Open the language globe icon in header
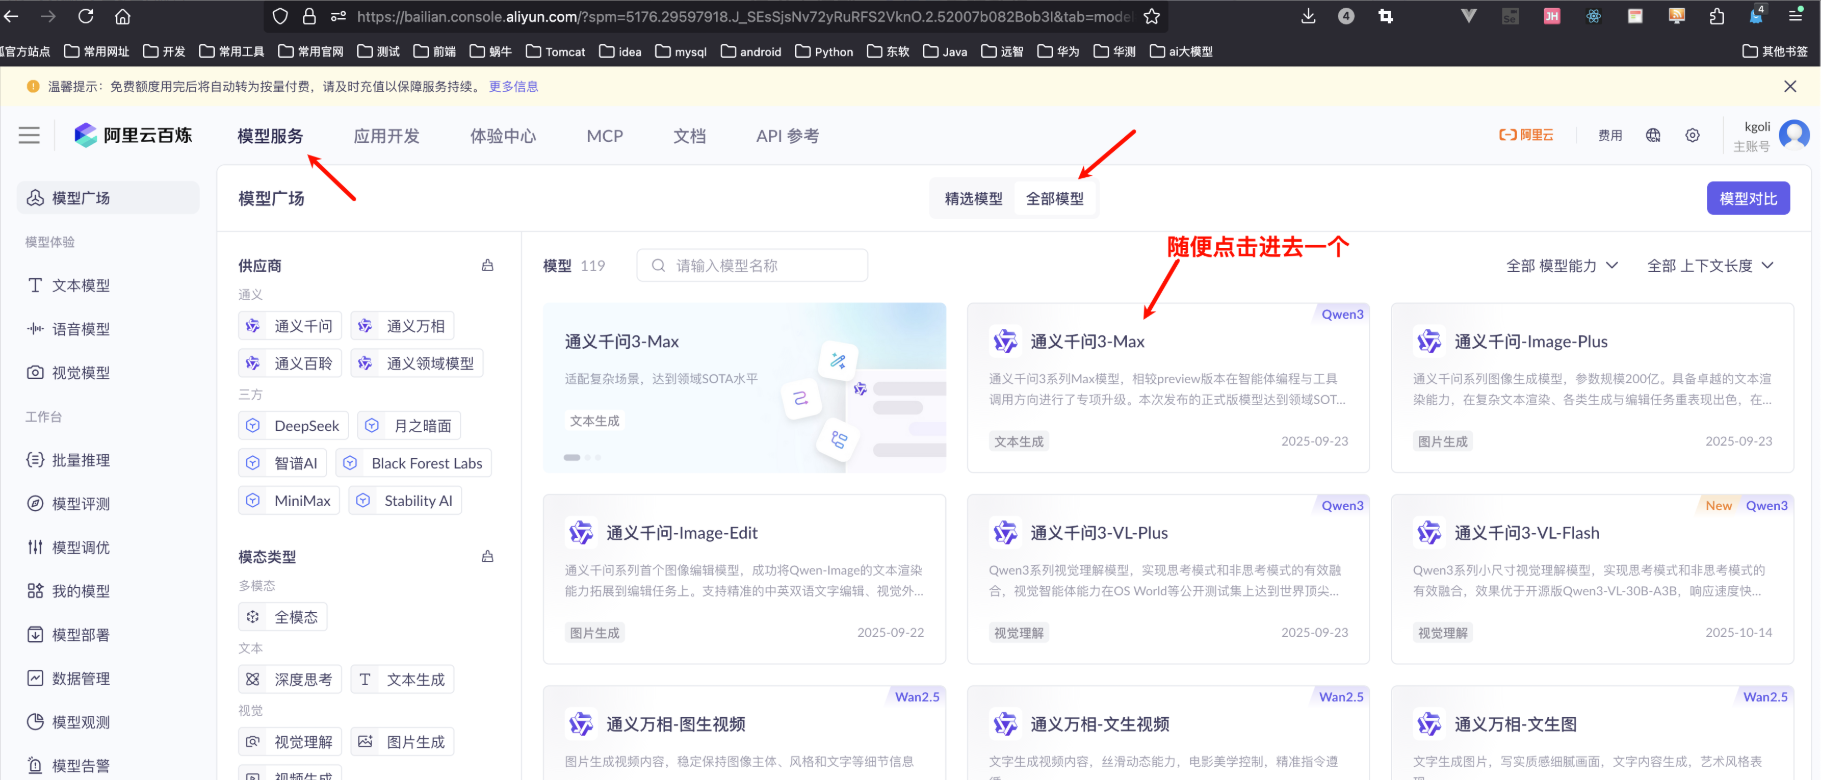This screenshot has height=780, width=1821. tap(1653, 135)
